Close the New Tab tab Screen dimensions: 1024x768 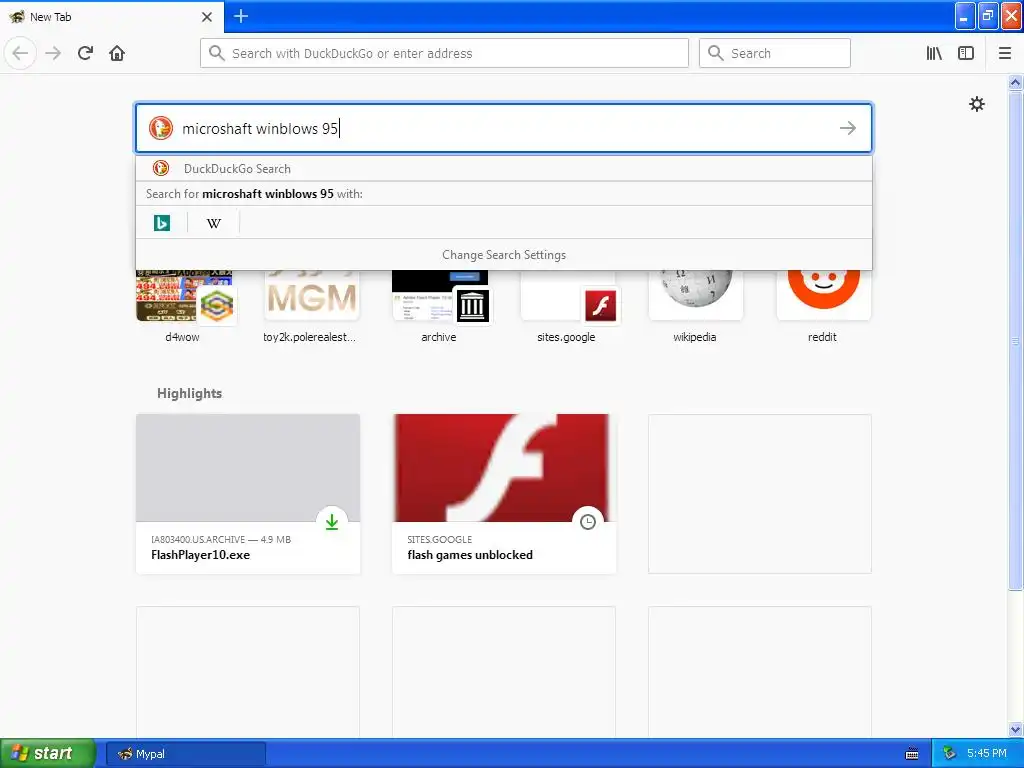[207, 17]
